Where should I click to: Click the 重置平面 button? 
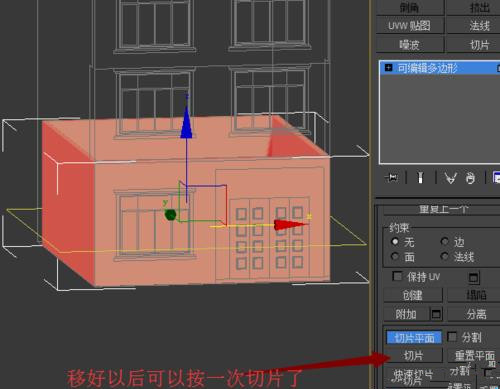(x=473, y=356)
